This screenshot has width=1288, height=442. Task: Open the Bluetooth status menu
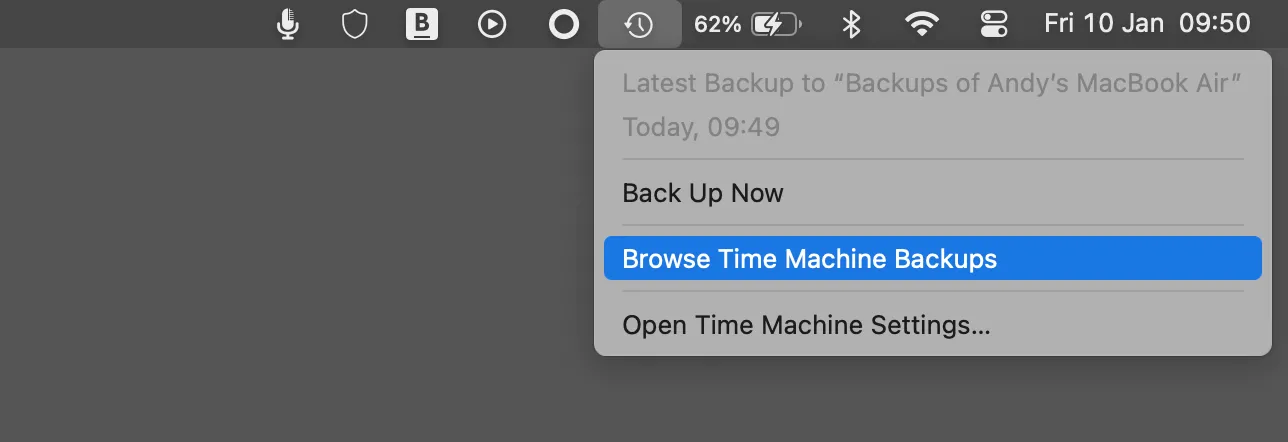(851, 24)
